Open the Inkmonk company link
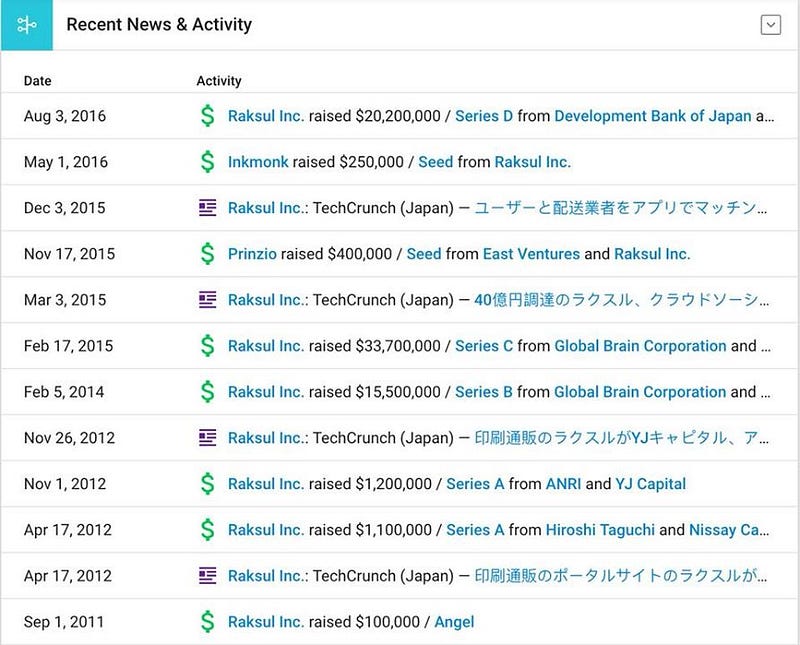 point(258,162)
